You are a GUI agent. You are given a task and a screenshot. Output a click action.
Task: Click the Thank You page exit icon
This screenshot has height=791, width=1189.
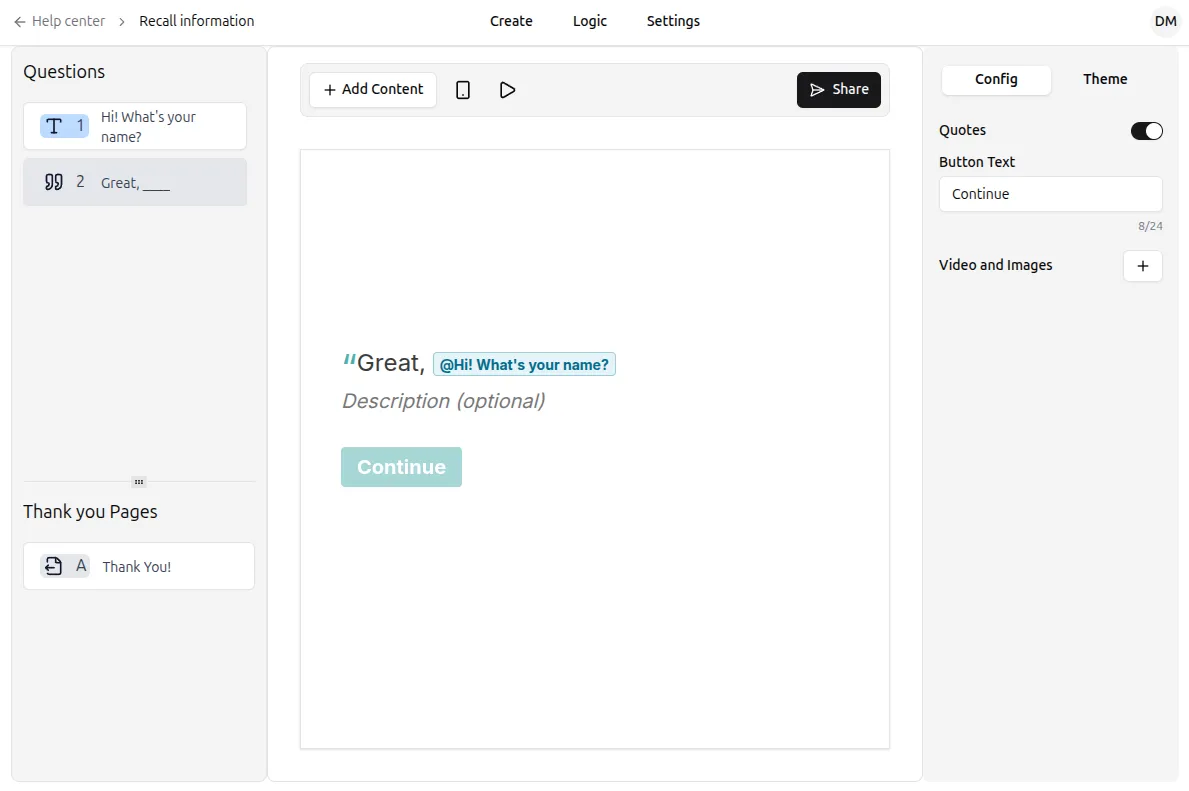54,566
